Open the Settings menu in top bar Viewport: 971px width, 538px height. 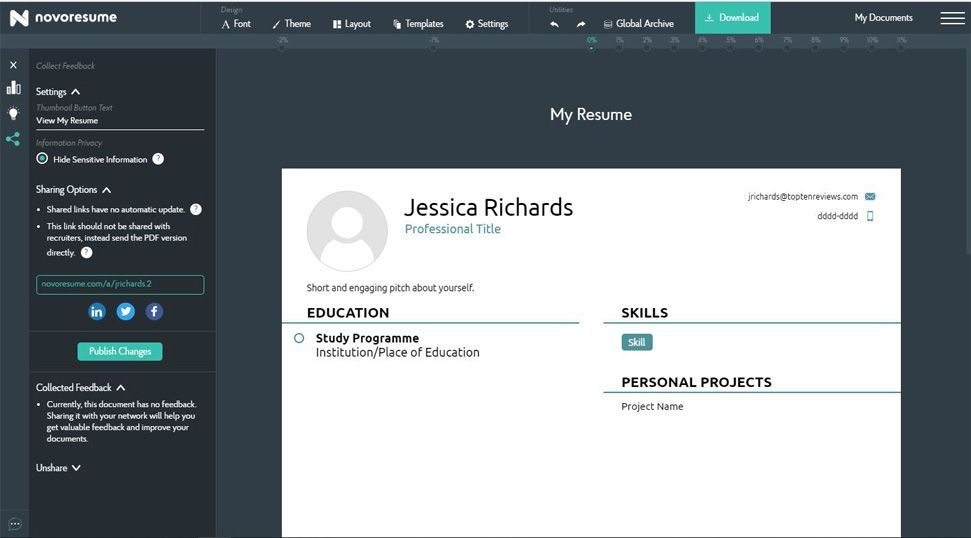[x=487, y=24]
